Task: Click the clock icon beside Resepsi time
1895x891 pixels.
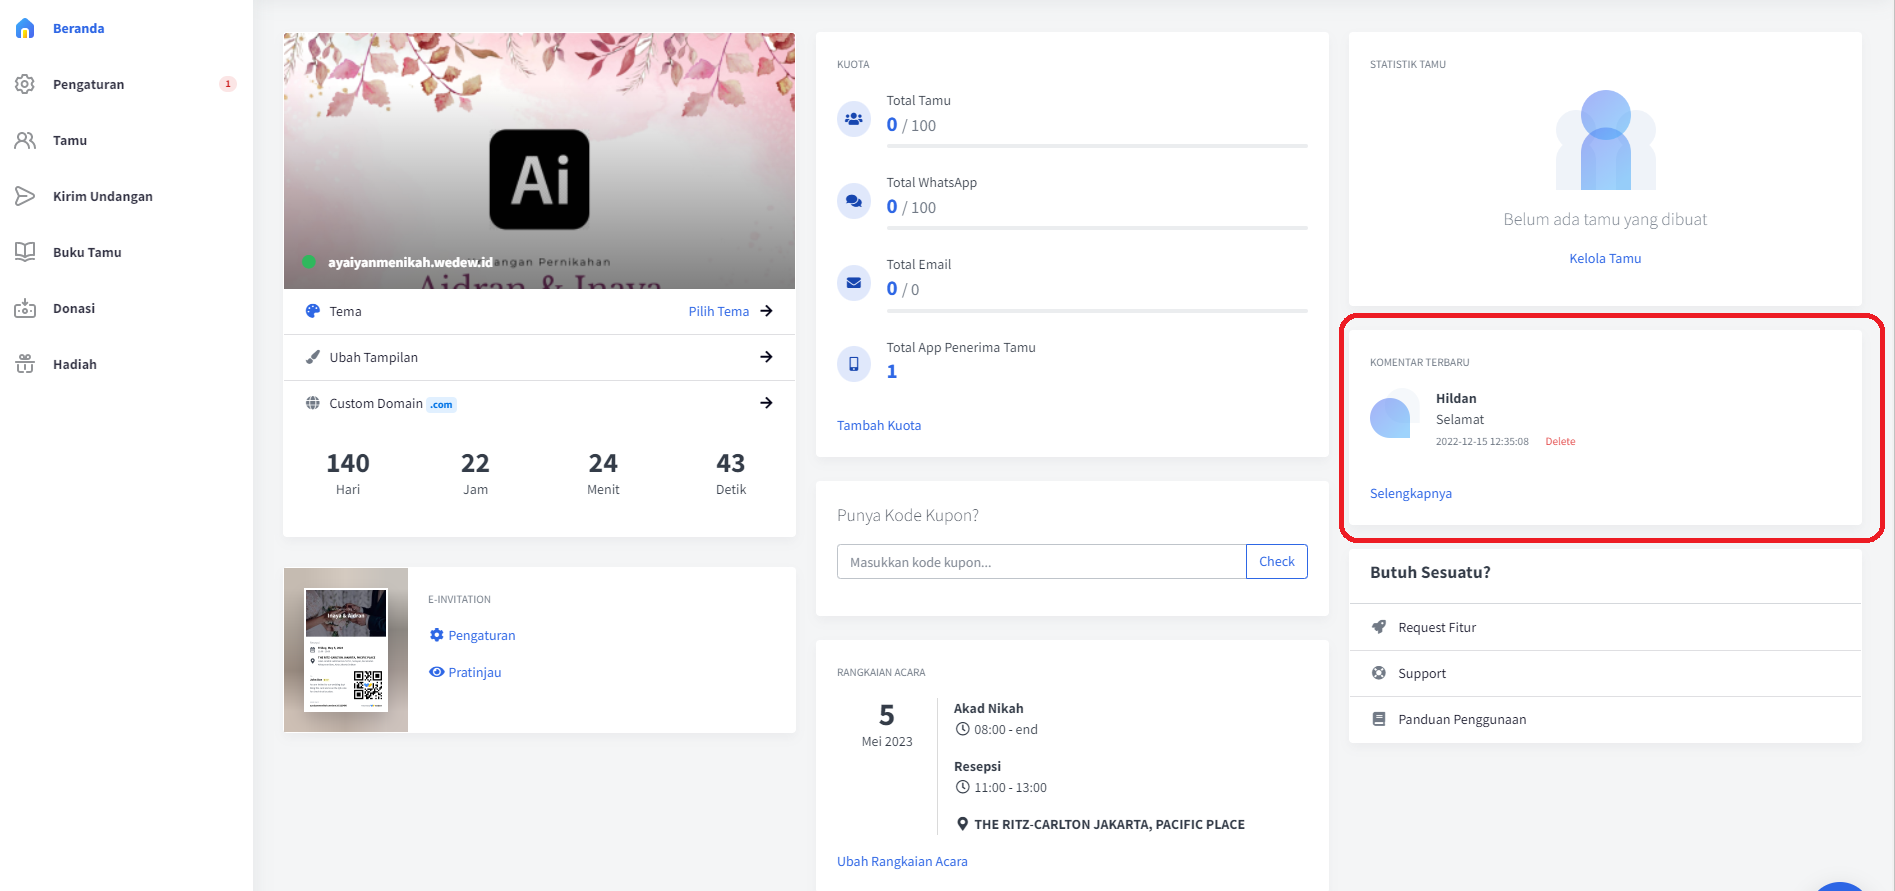Action: 962,787
